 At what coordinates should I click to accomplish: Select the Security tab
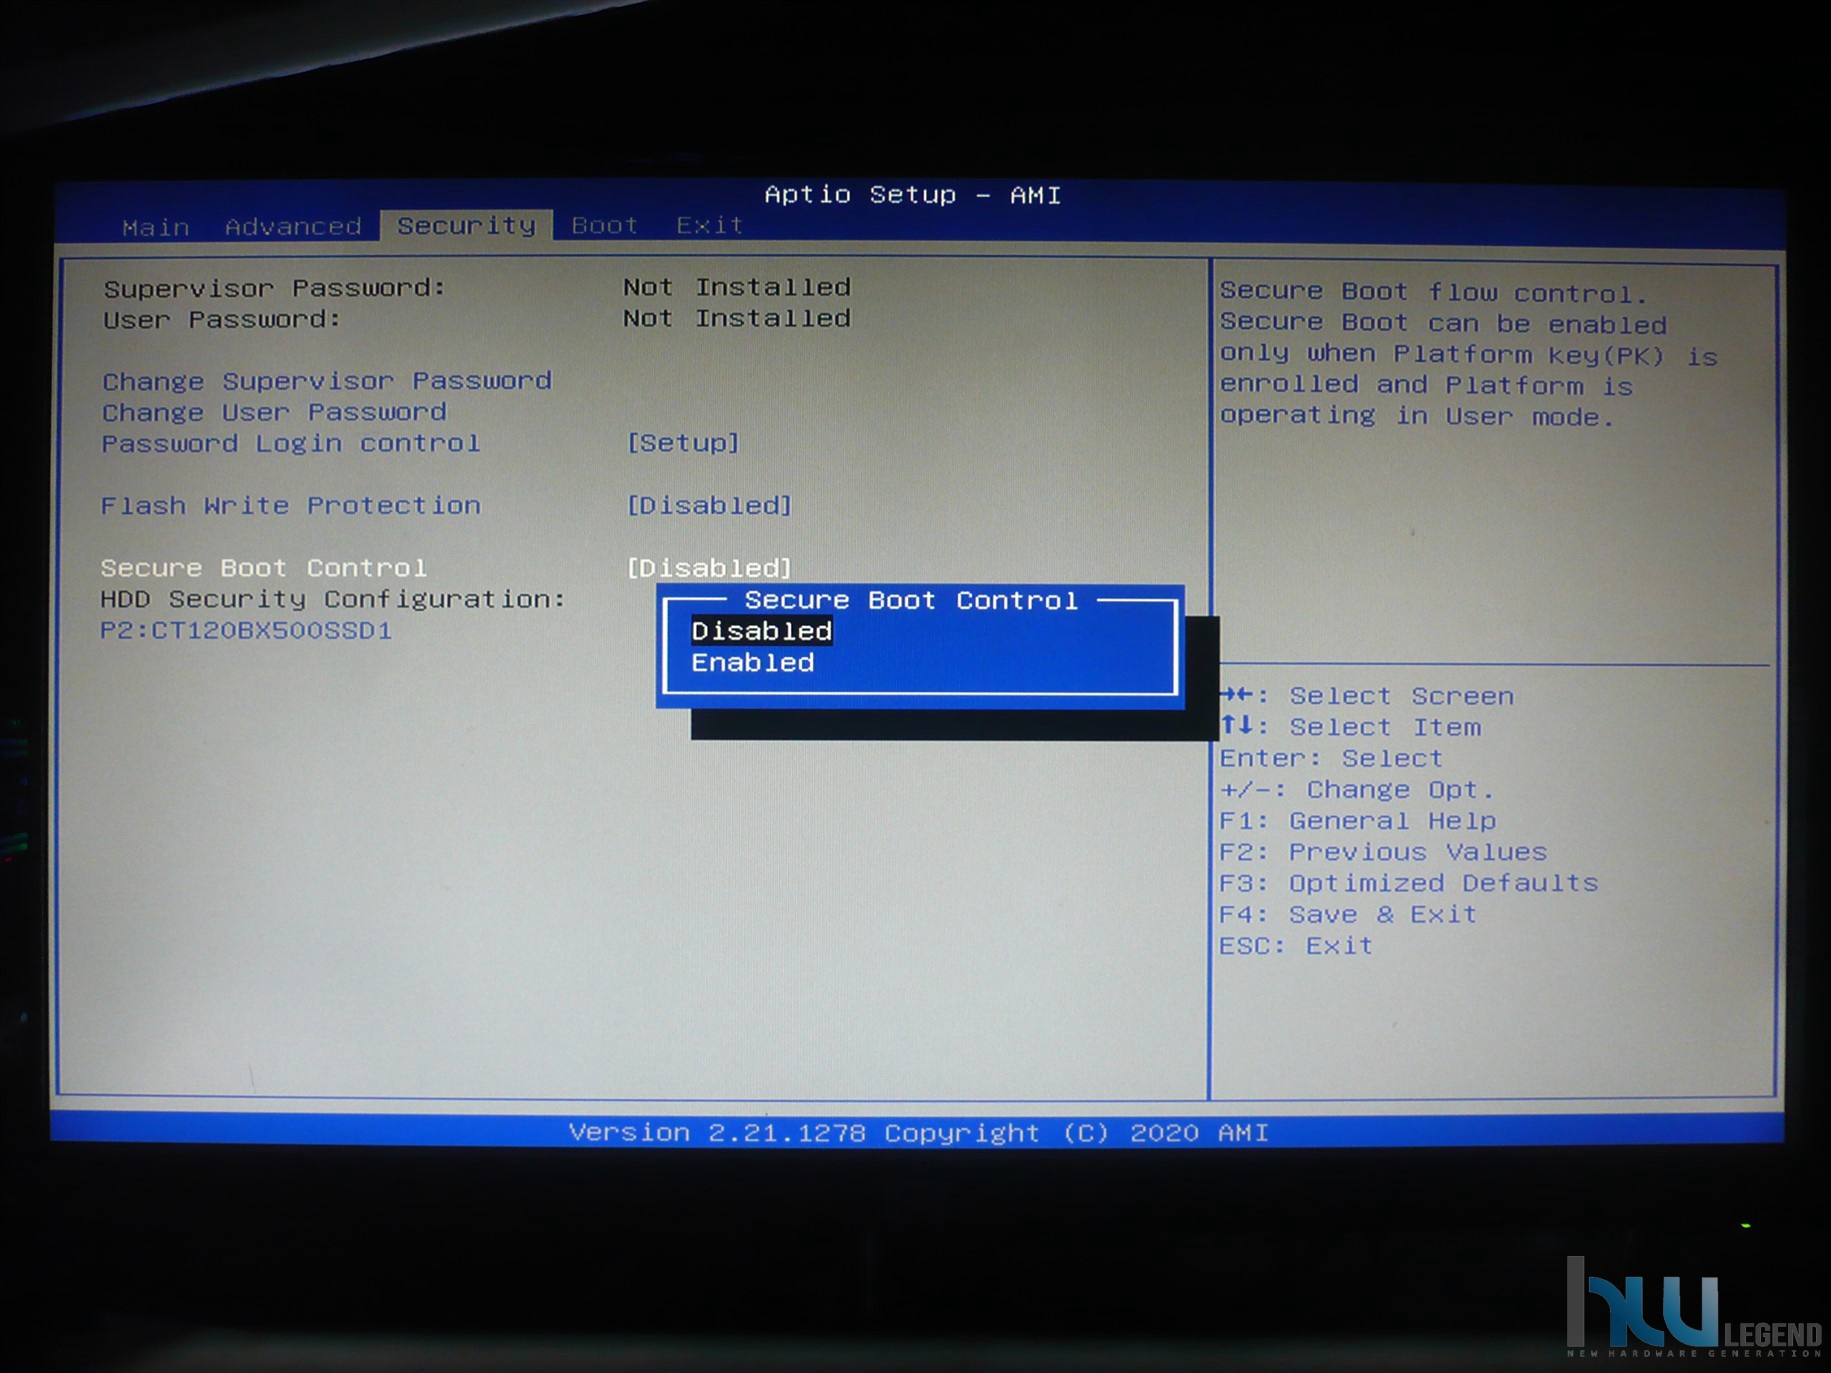click(x=466, y=225)
